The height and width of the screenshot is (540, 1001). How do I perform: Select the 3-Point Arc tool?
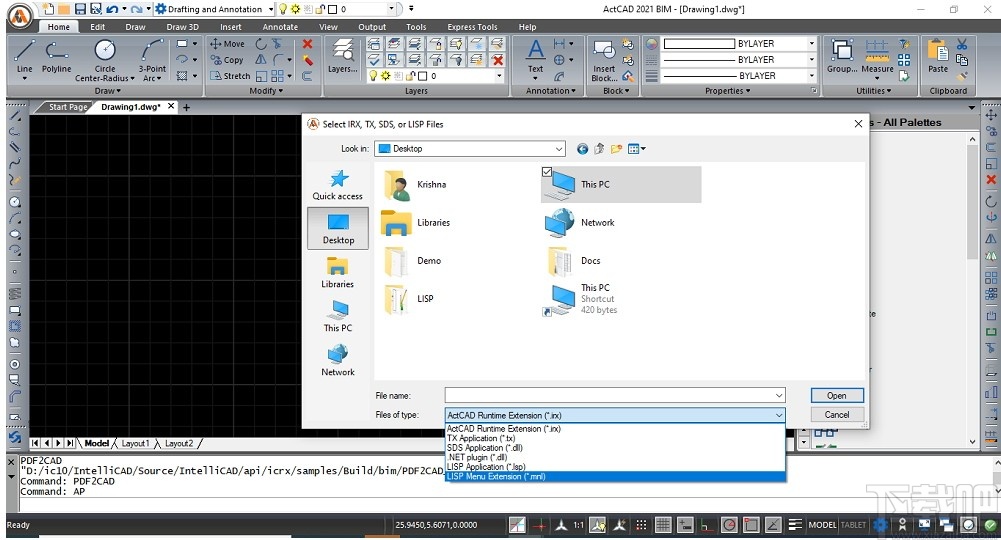click(152, 59)
